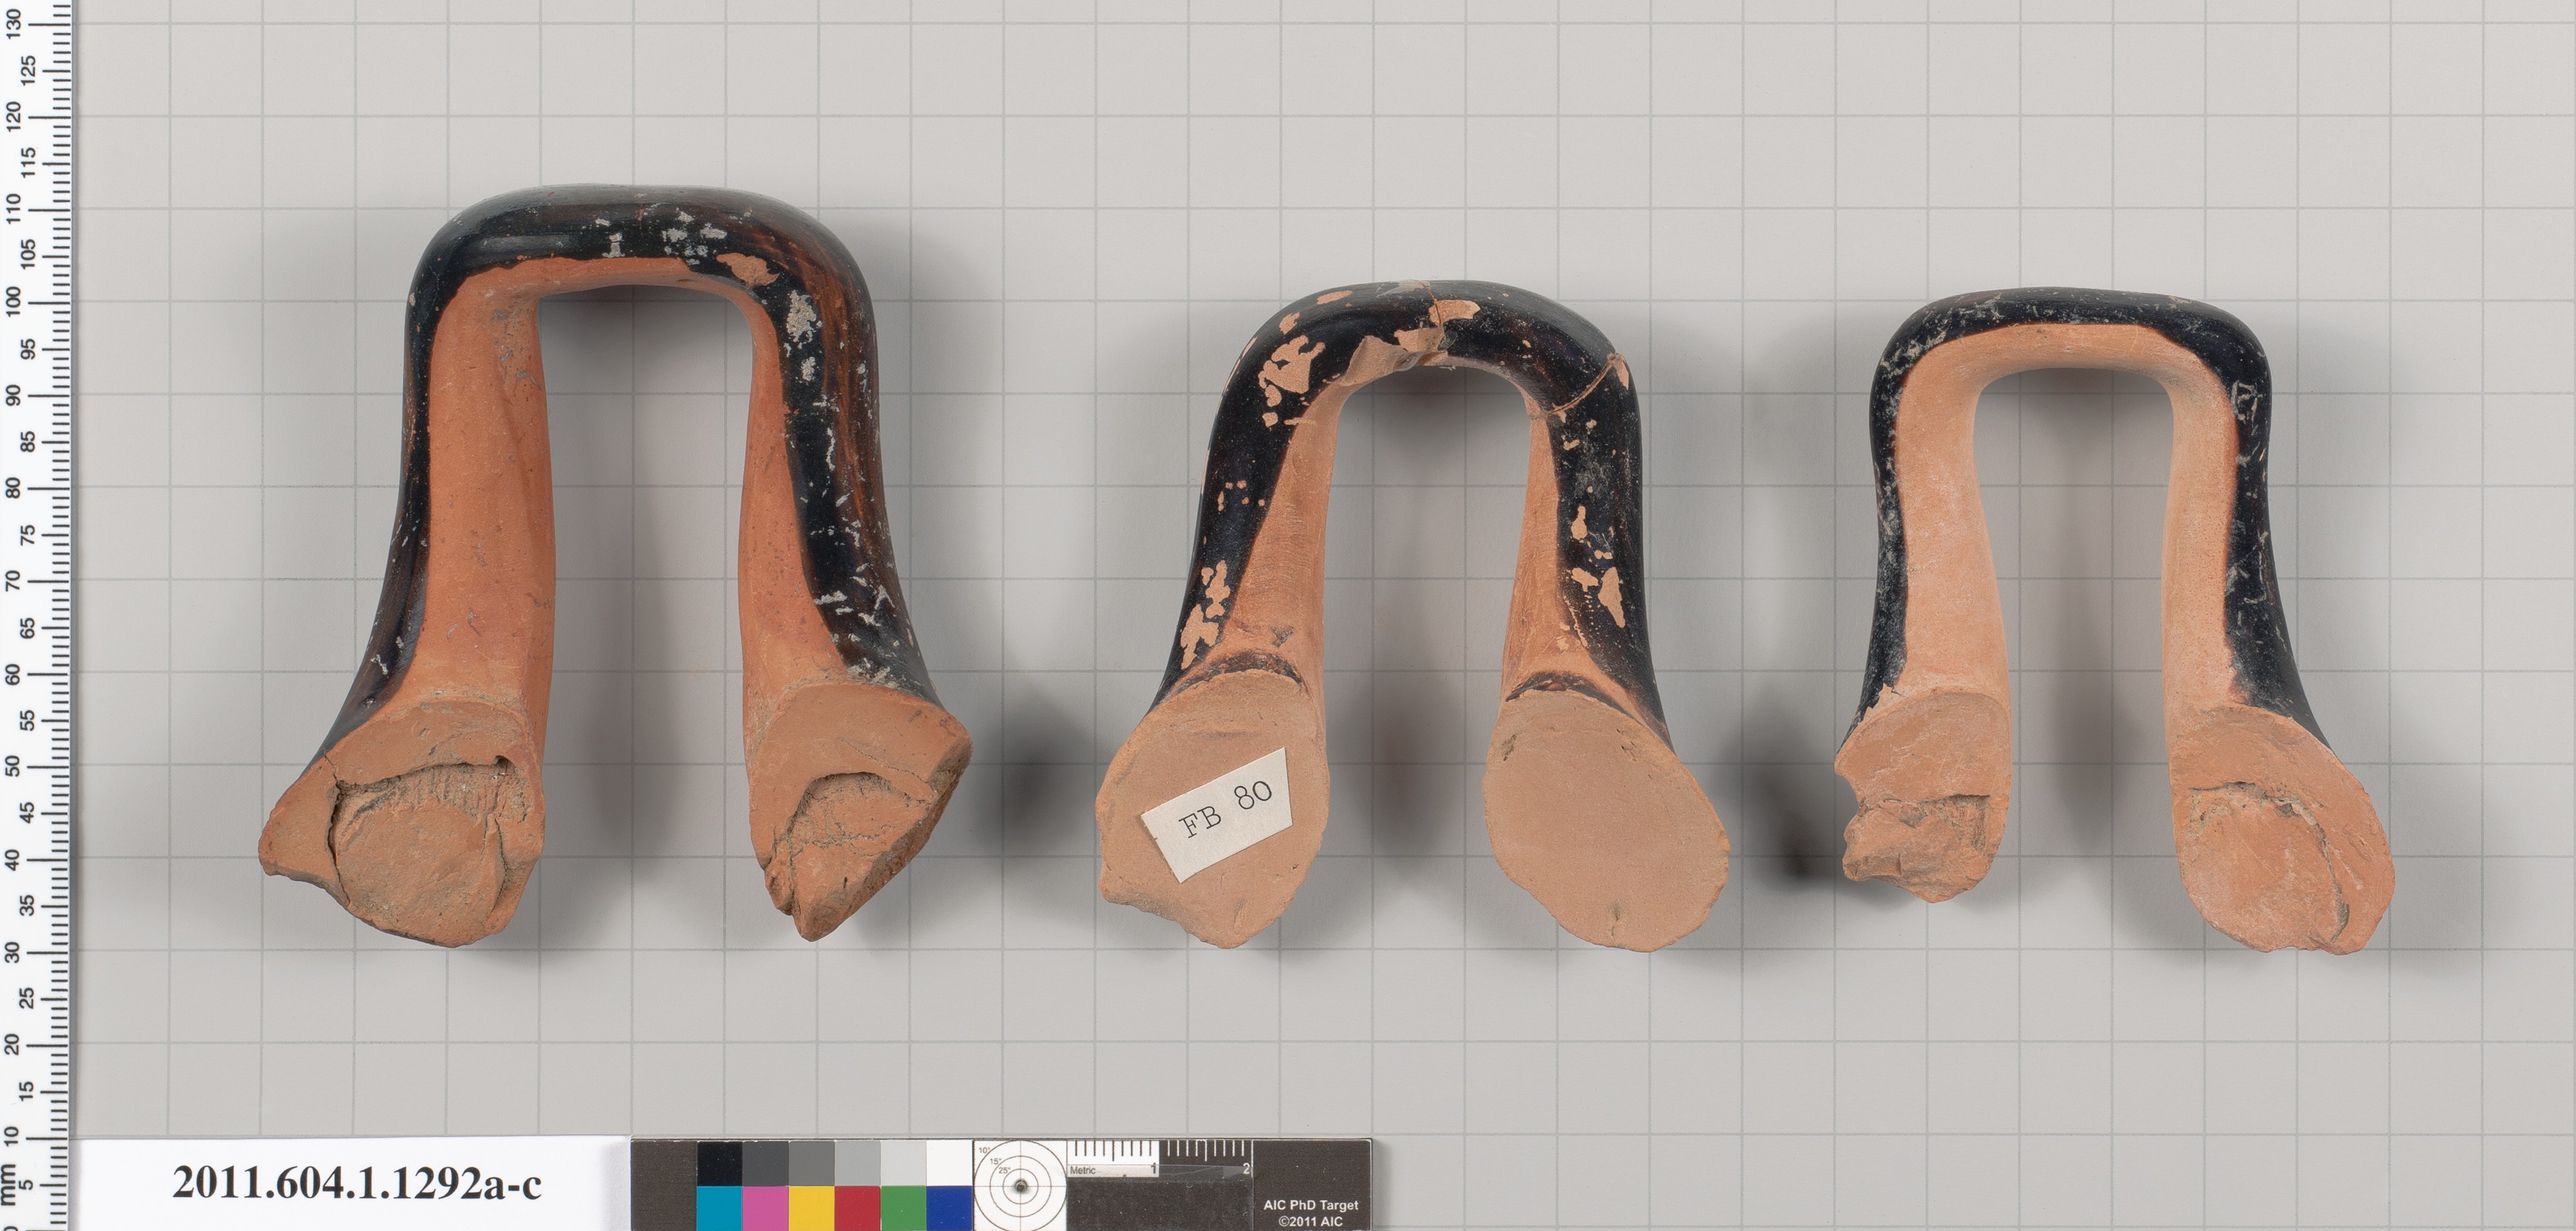
Task: Click the 100 mark on vertical ruler
Action: click(x=14, y=301)
